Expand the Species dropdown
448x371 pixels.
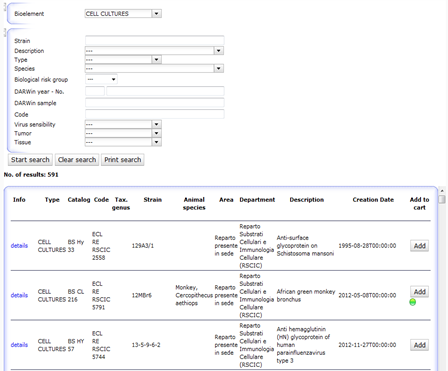click(154, 69)
